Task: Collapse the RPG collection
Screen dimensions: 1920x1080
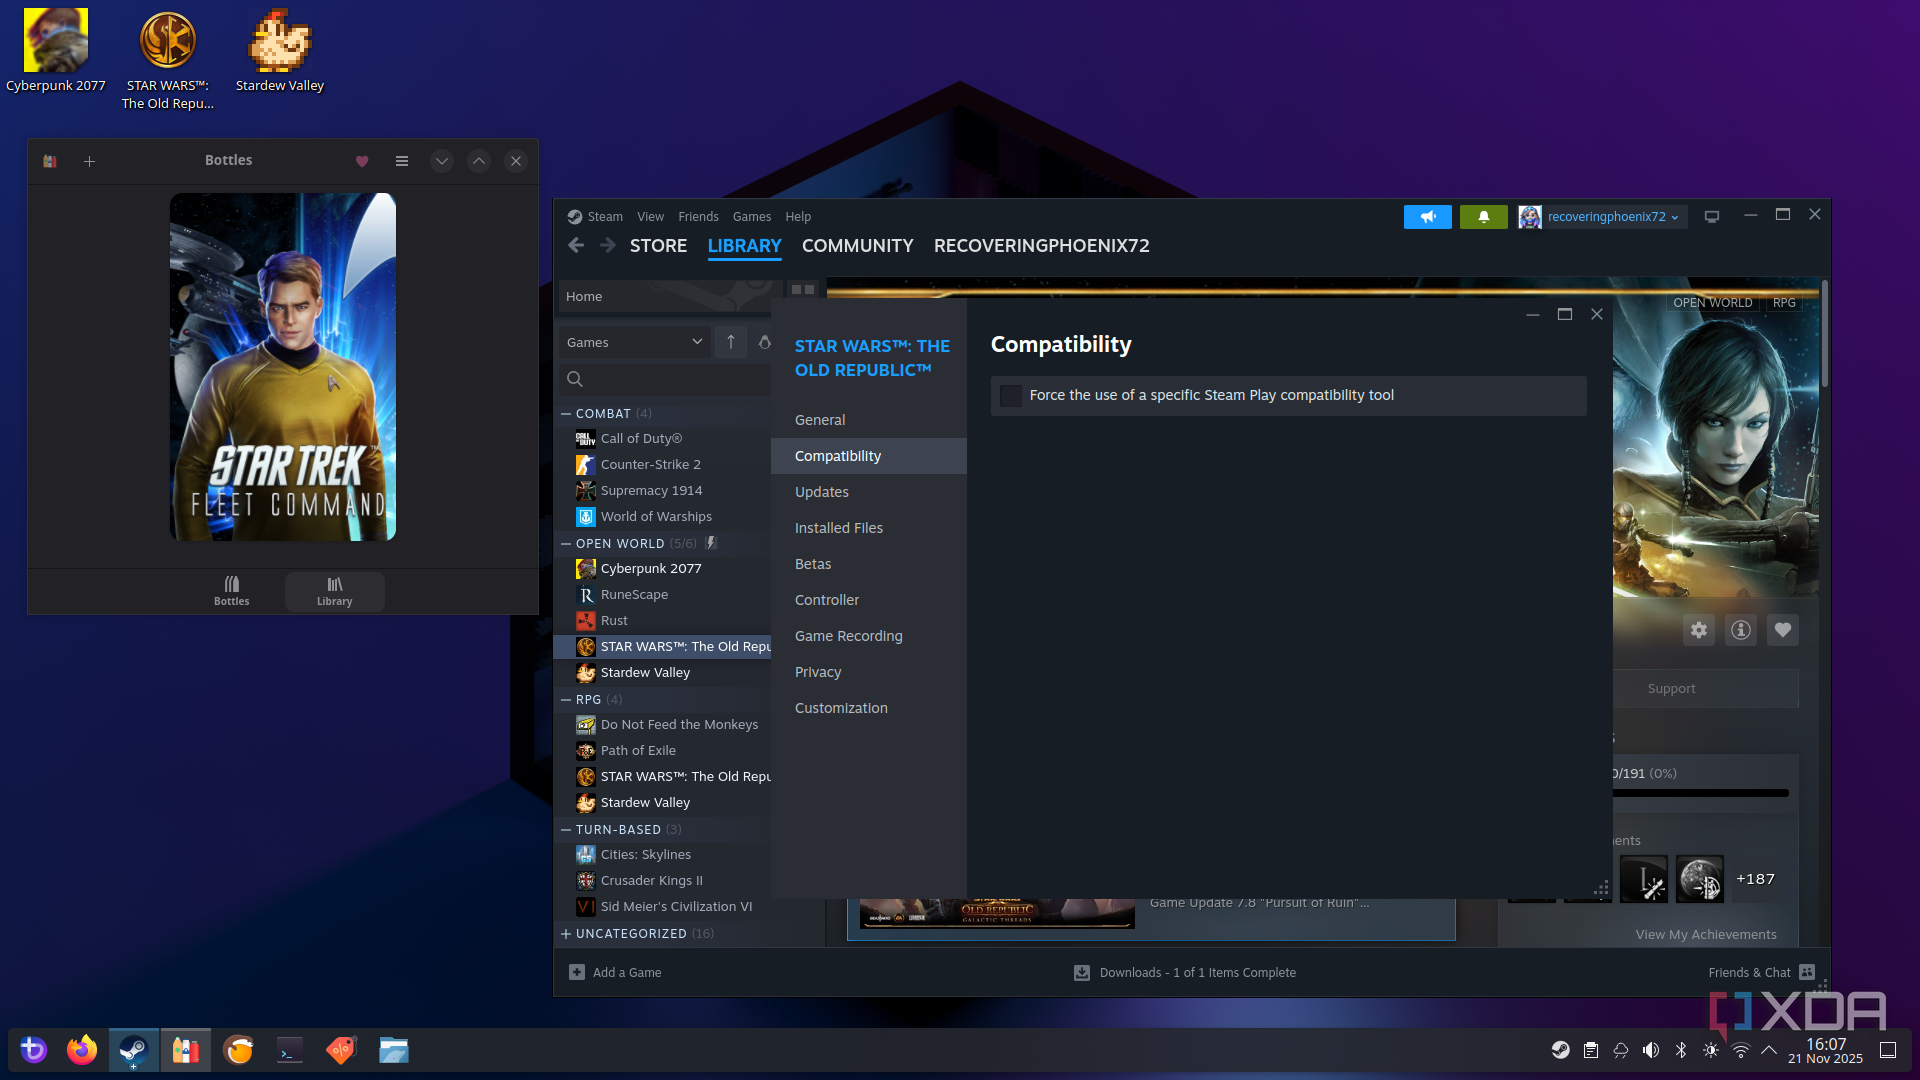Action: click(567, 699)
